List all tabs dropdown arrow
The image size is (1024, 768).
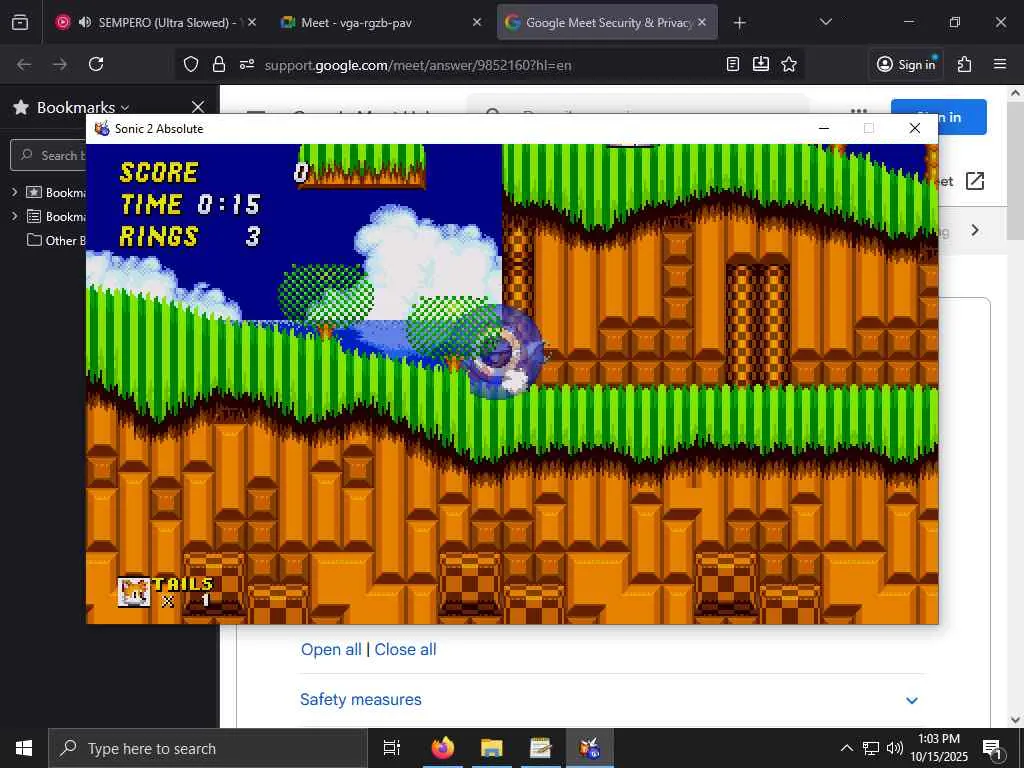pyautogui.click(x=825, y=22)
